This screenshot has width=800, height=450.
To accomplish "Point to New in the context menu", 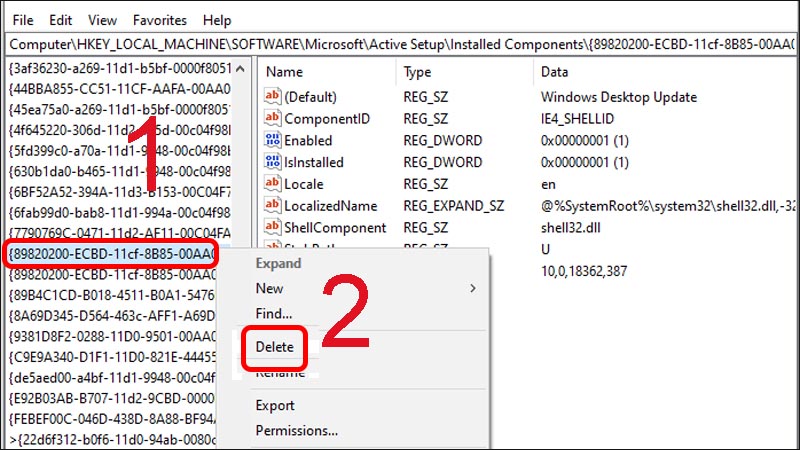I will click(269, 288).
